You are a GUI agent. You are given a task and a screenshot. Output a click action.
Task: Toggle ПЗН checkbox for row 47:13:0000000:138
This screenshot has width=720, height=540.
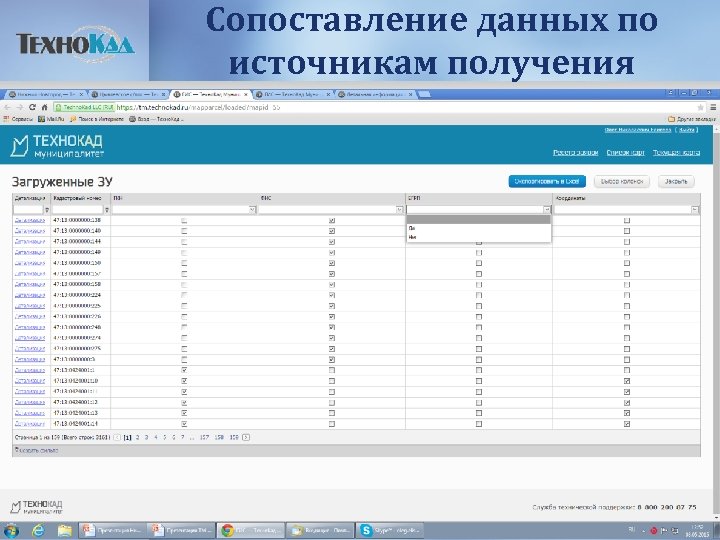click(x=184, y=220)
